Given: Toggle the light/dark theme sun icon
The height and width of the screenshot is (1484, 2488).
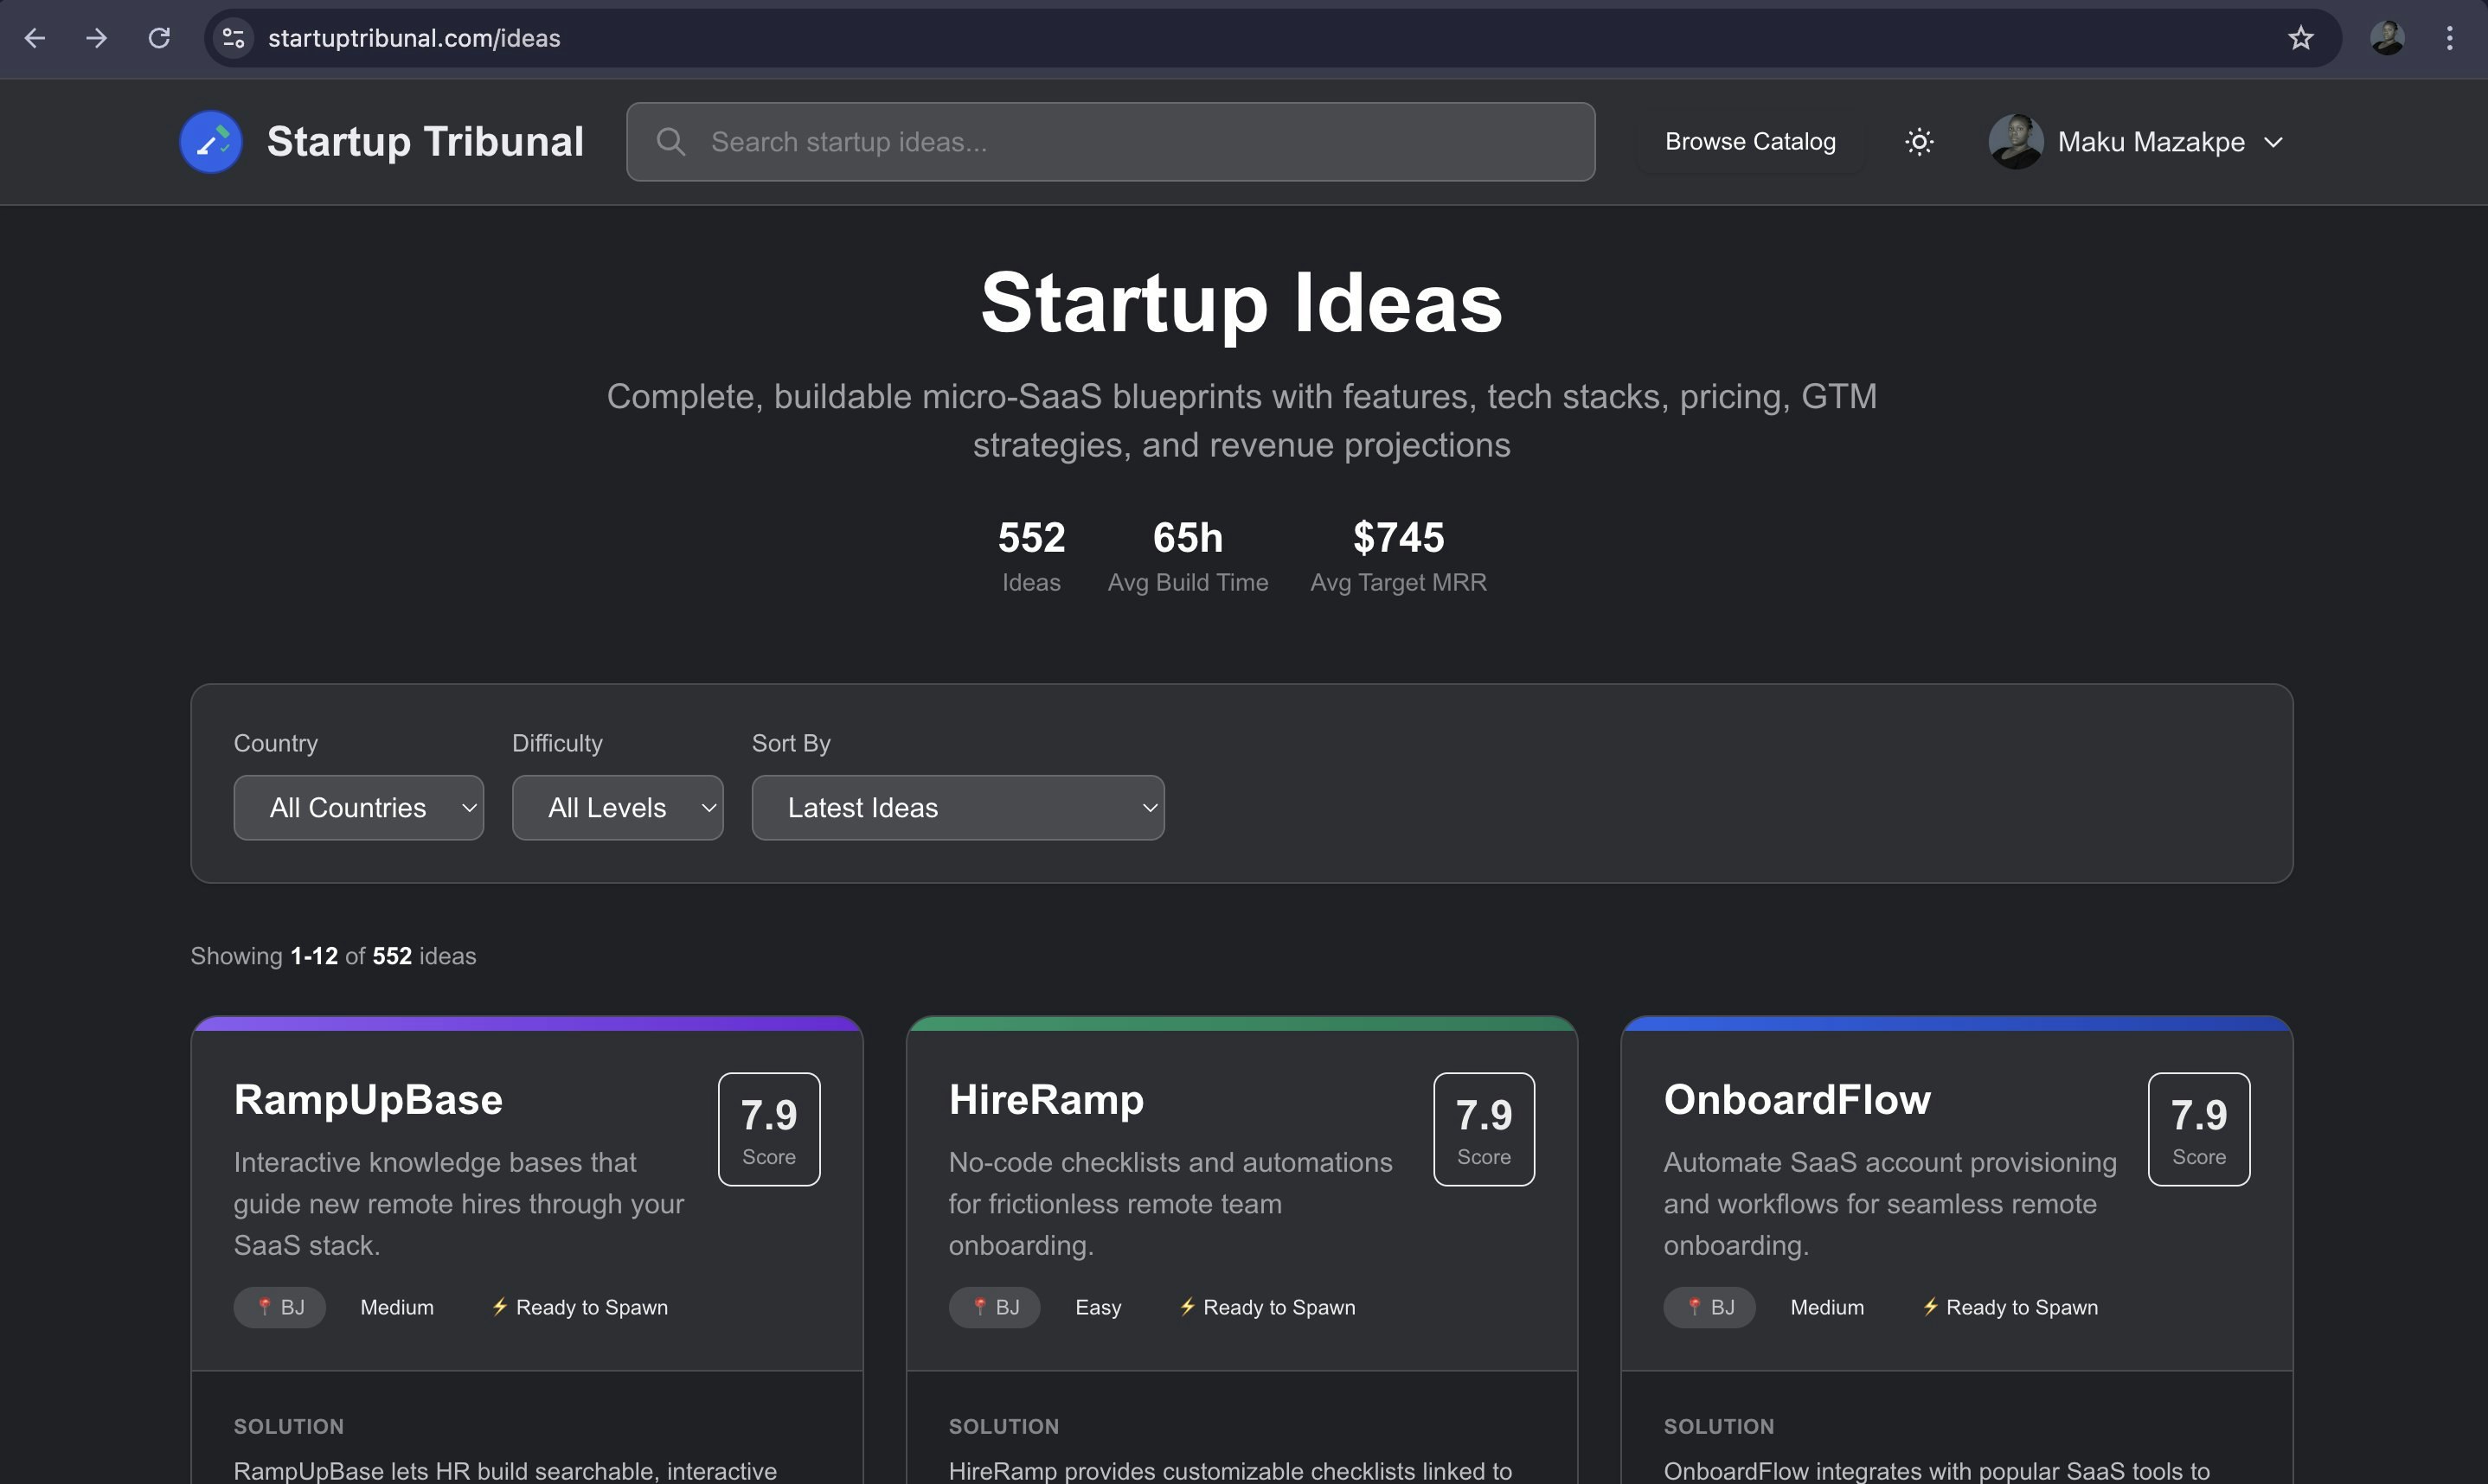Looking at the screenshot, I should click(1918, 142).
